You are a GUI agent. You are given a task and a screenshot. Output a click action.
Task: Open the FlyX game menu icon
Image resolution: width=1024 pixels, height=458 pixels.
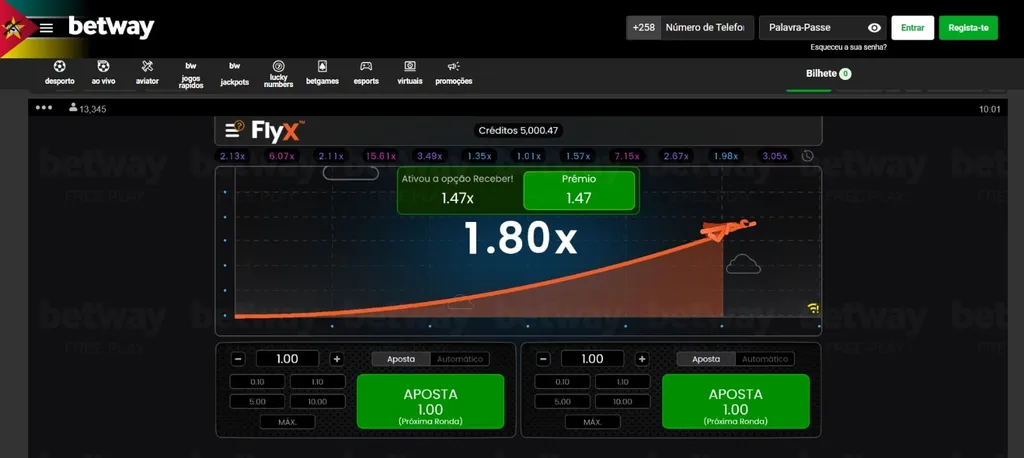tap(234, 130)
